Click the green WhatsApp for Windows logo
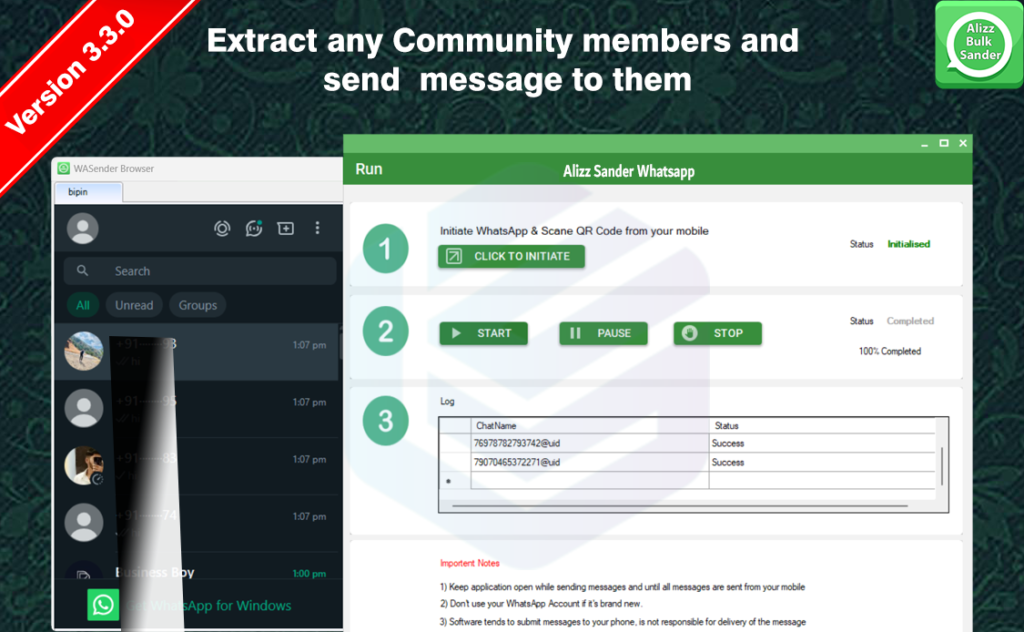The image size is (1024, 632). [x=102, y=604]
